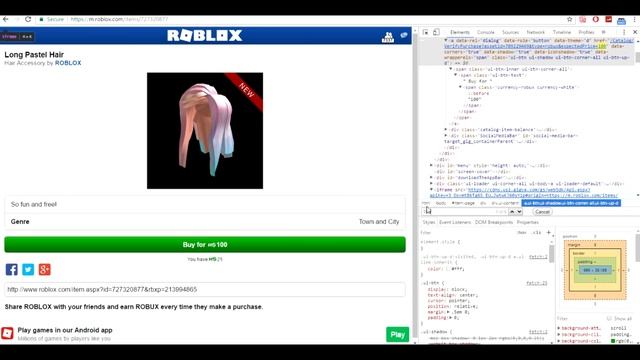640x360 pixels.
Task: Open the Roblox messages chat icon
Action: (x=404, y=36)
